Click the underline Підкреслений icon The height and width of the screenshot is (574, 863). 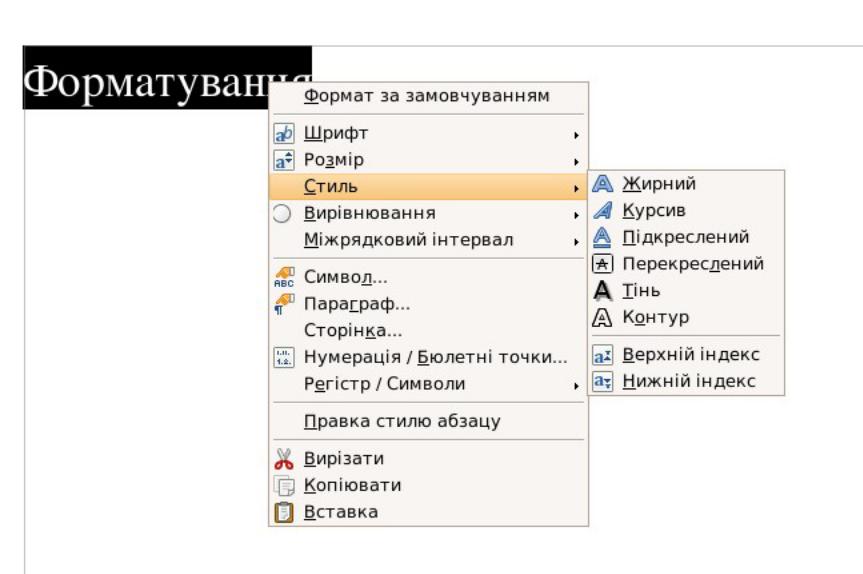[602, 237]
